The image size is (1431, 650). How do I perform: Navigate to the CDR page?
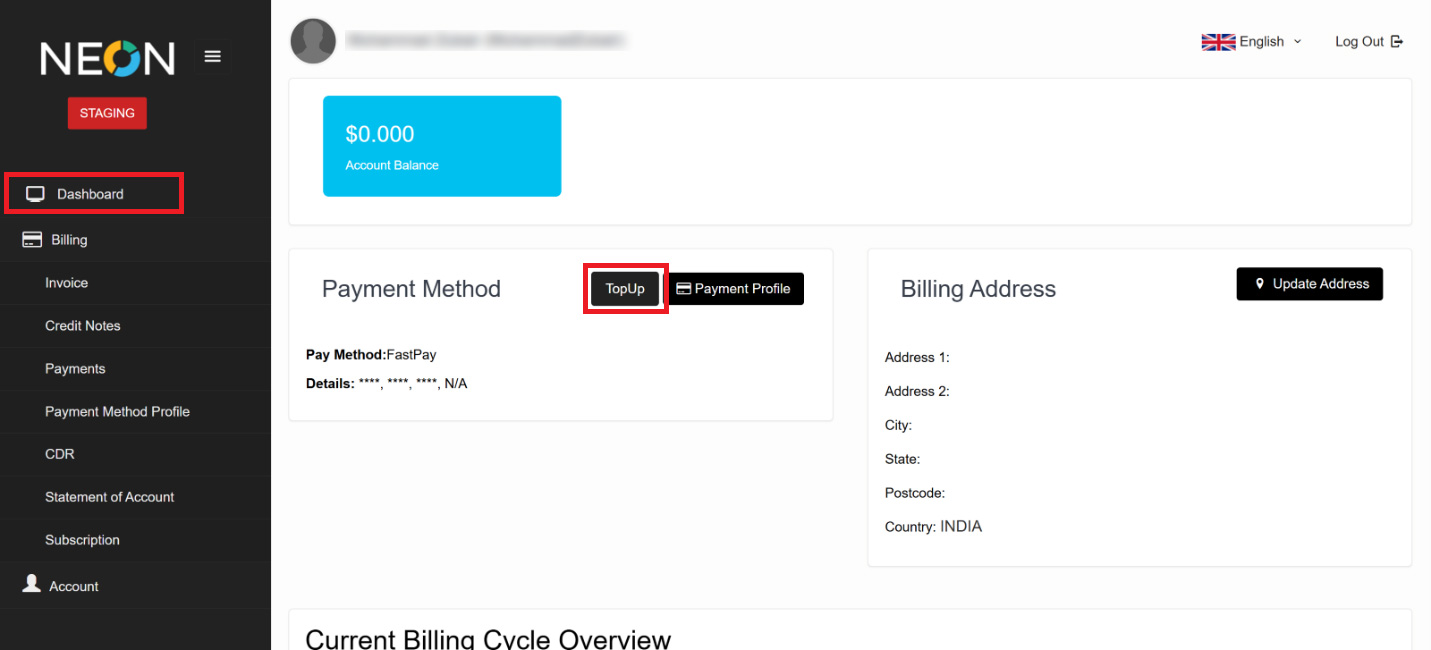click(60, 454)
